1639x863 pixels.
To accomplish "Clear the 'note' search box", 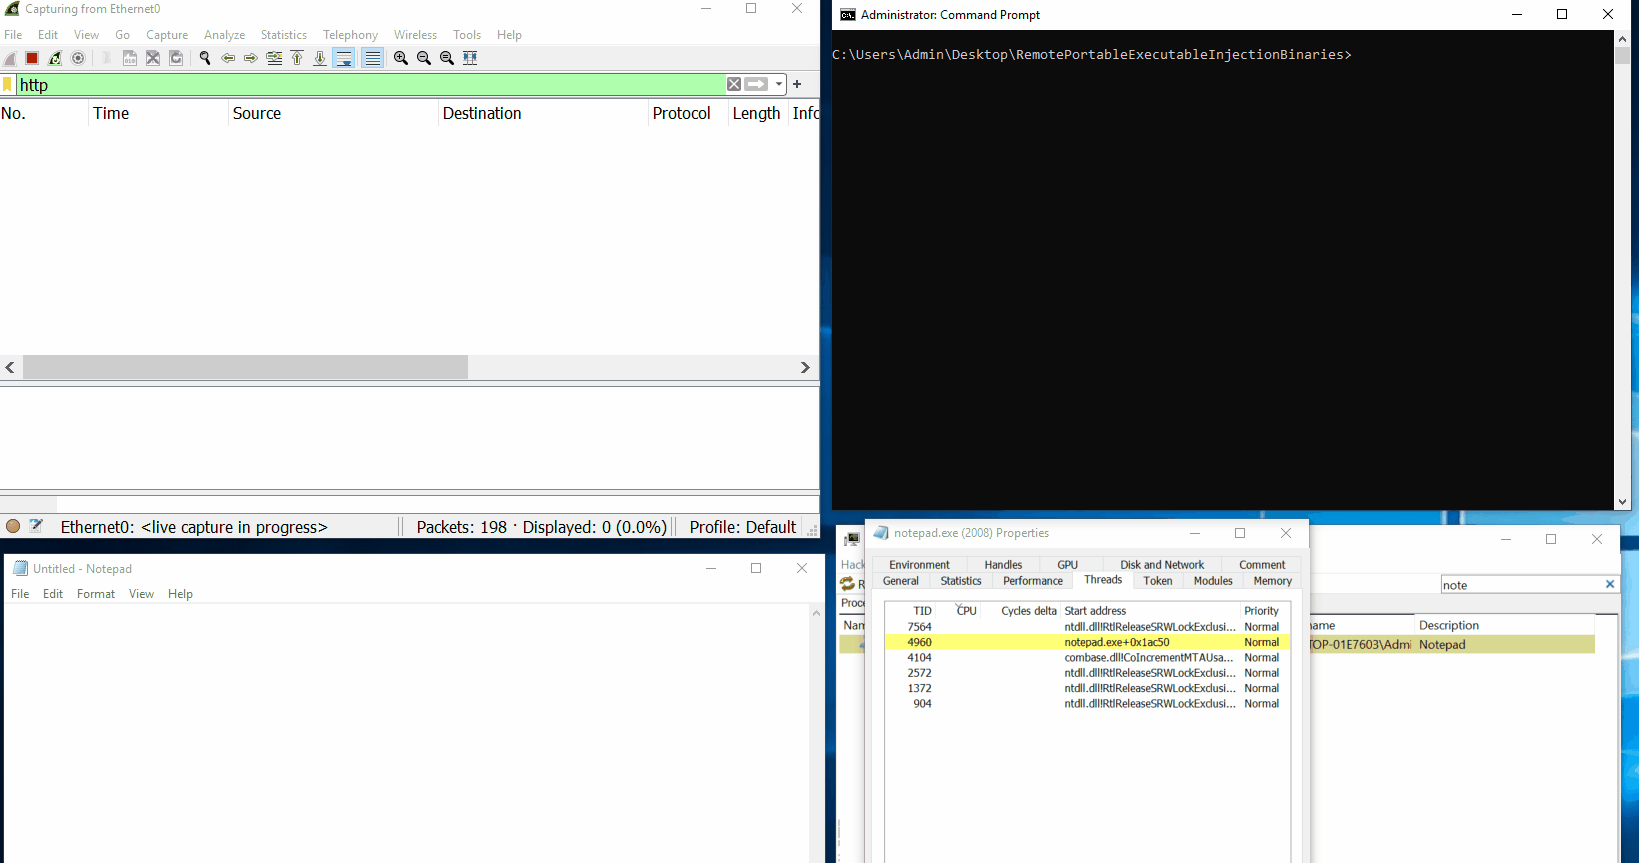I will (1609, 585).
